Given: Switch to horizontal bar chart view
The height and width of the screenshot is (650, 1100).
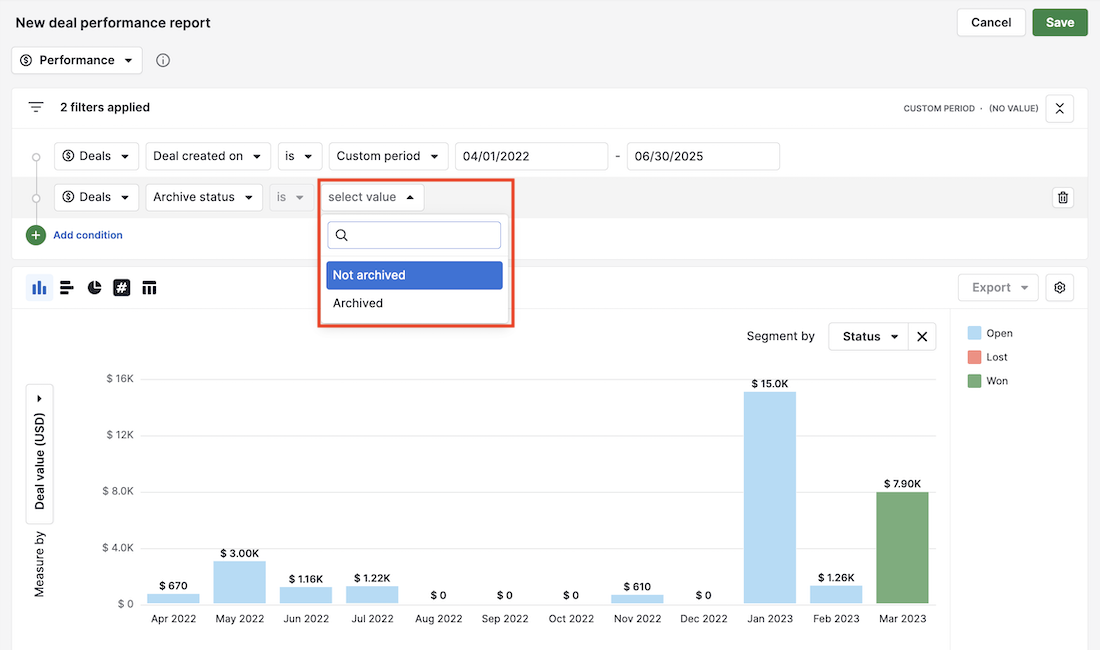Looking at the screenshot, I should pyautogui.click(x=67, y=287).
